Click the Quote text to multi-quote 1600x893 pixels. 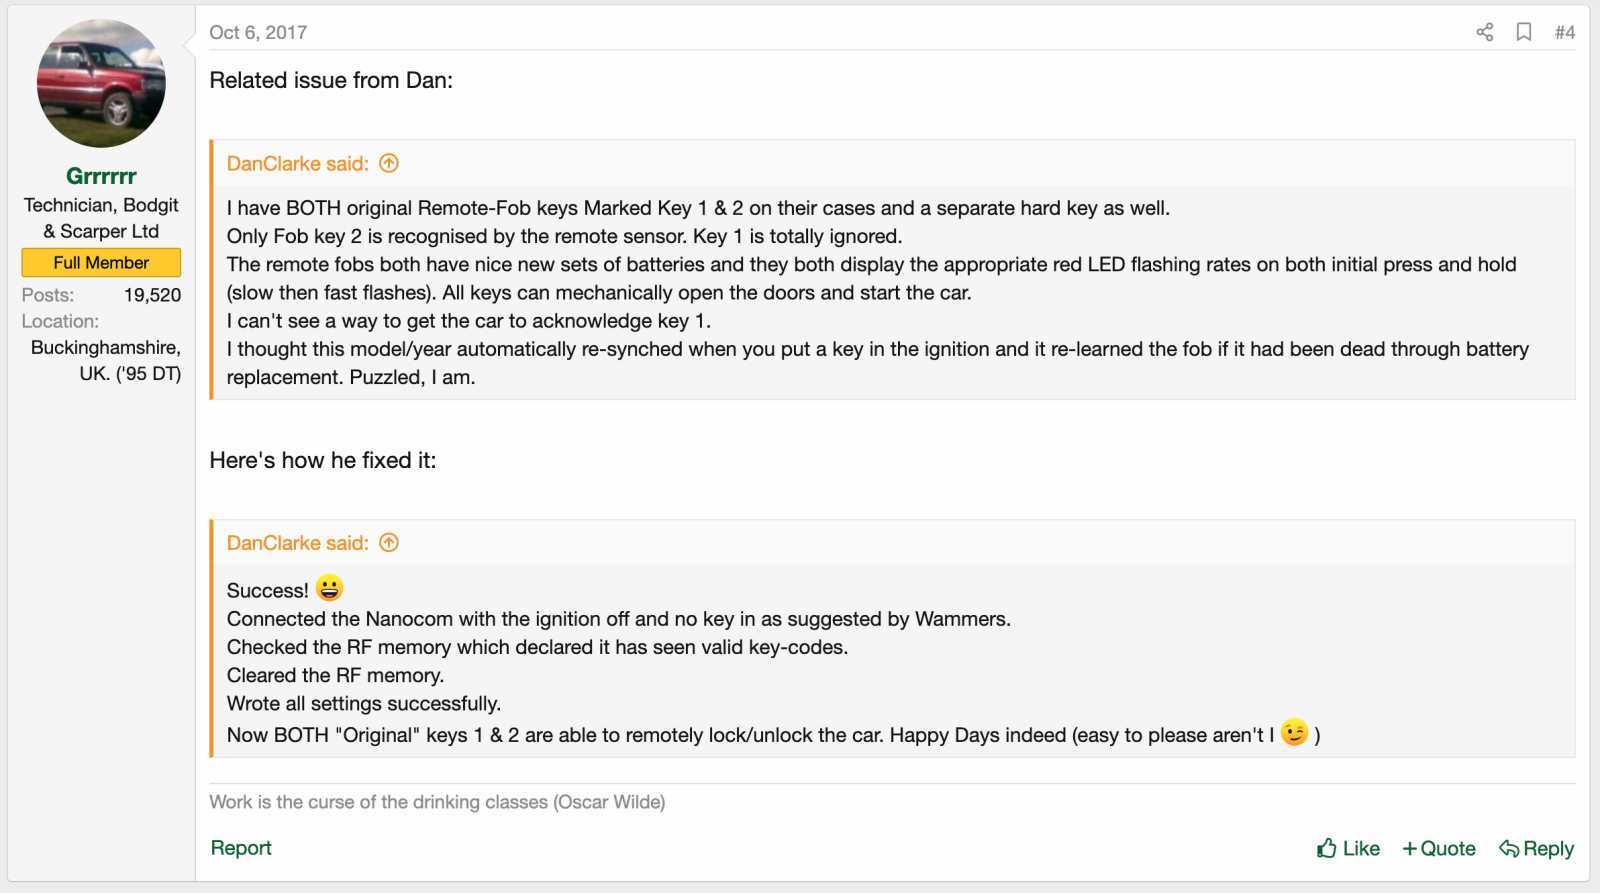[1448, 848]
